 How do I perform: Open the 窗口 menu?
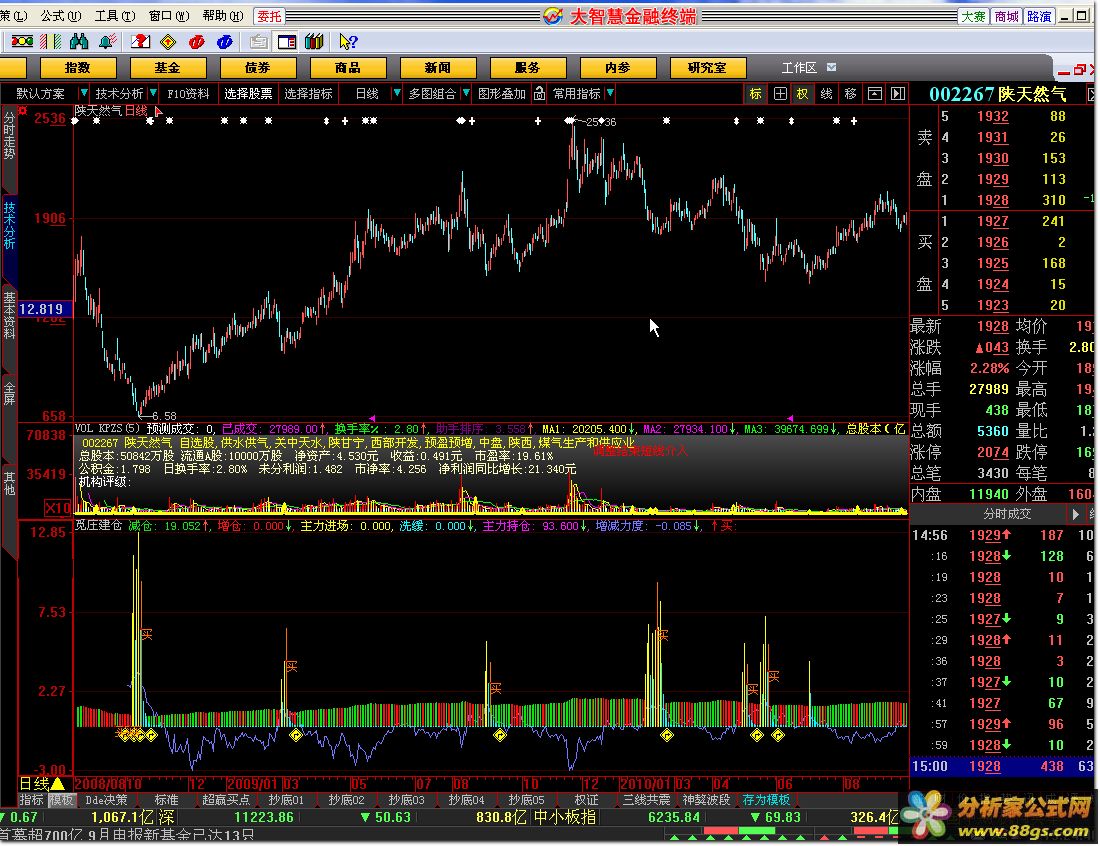point(169,15)
